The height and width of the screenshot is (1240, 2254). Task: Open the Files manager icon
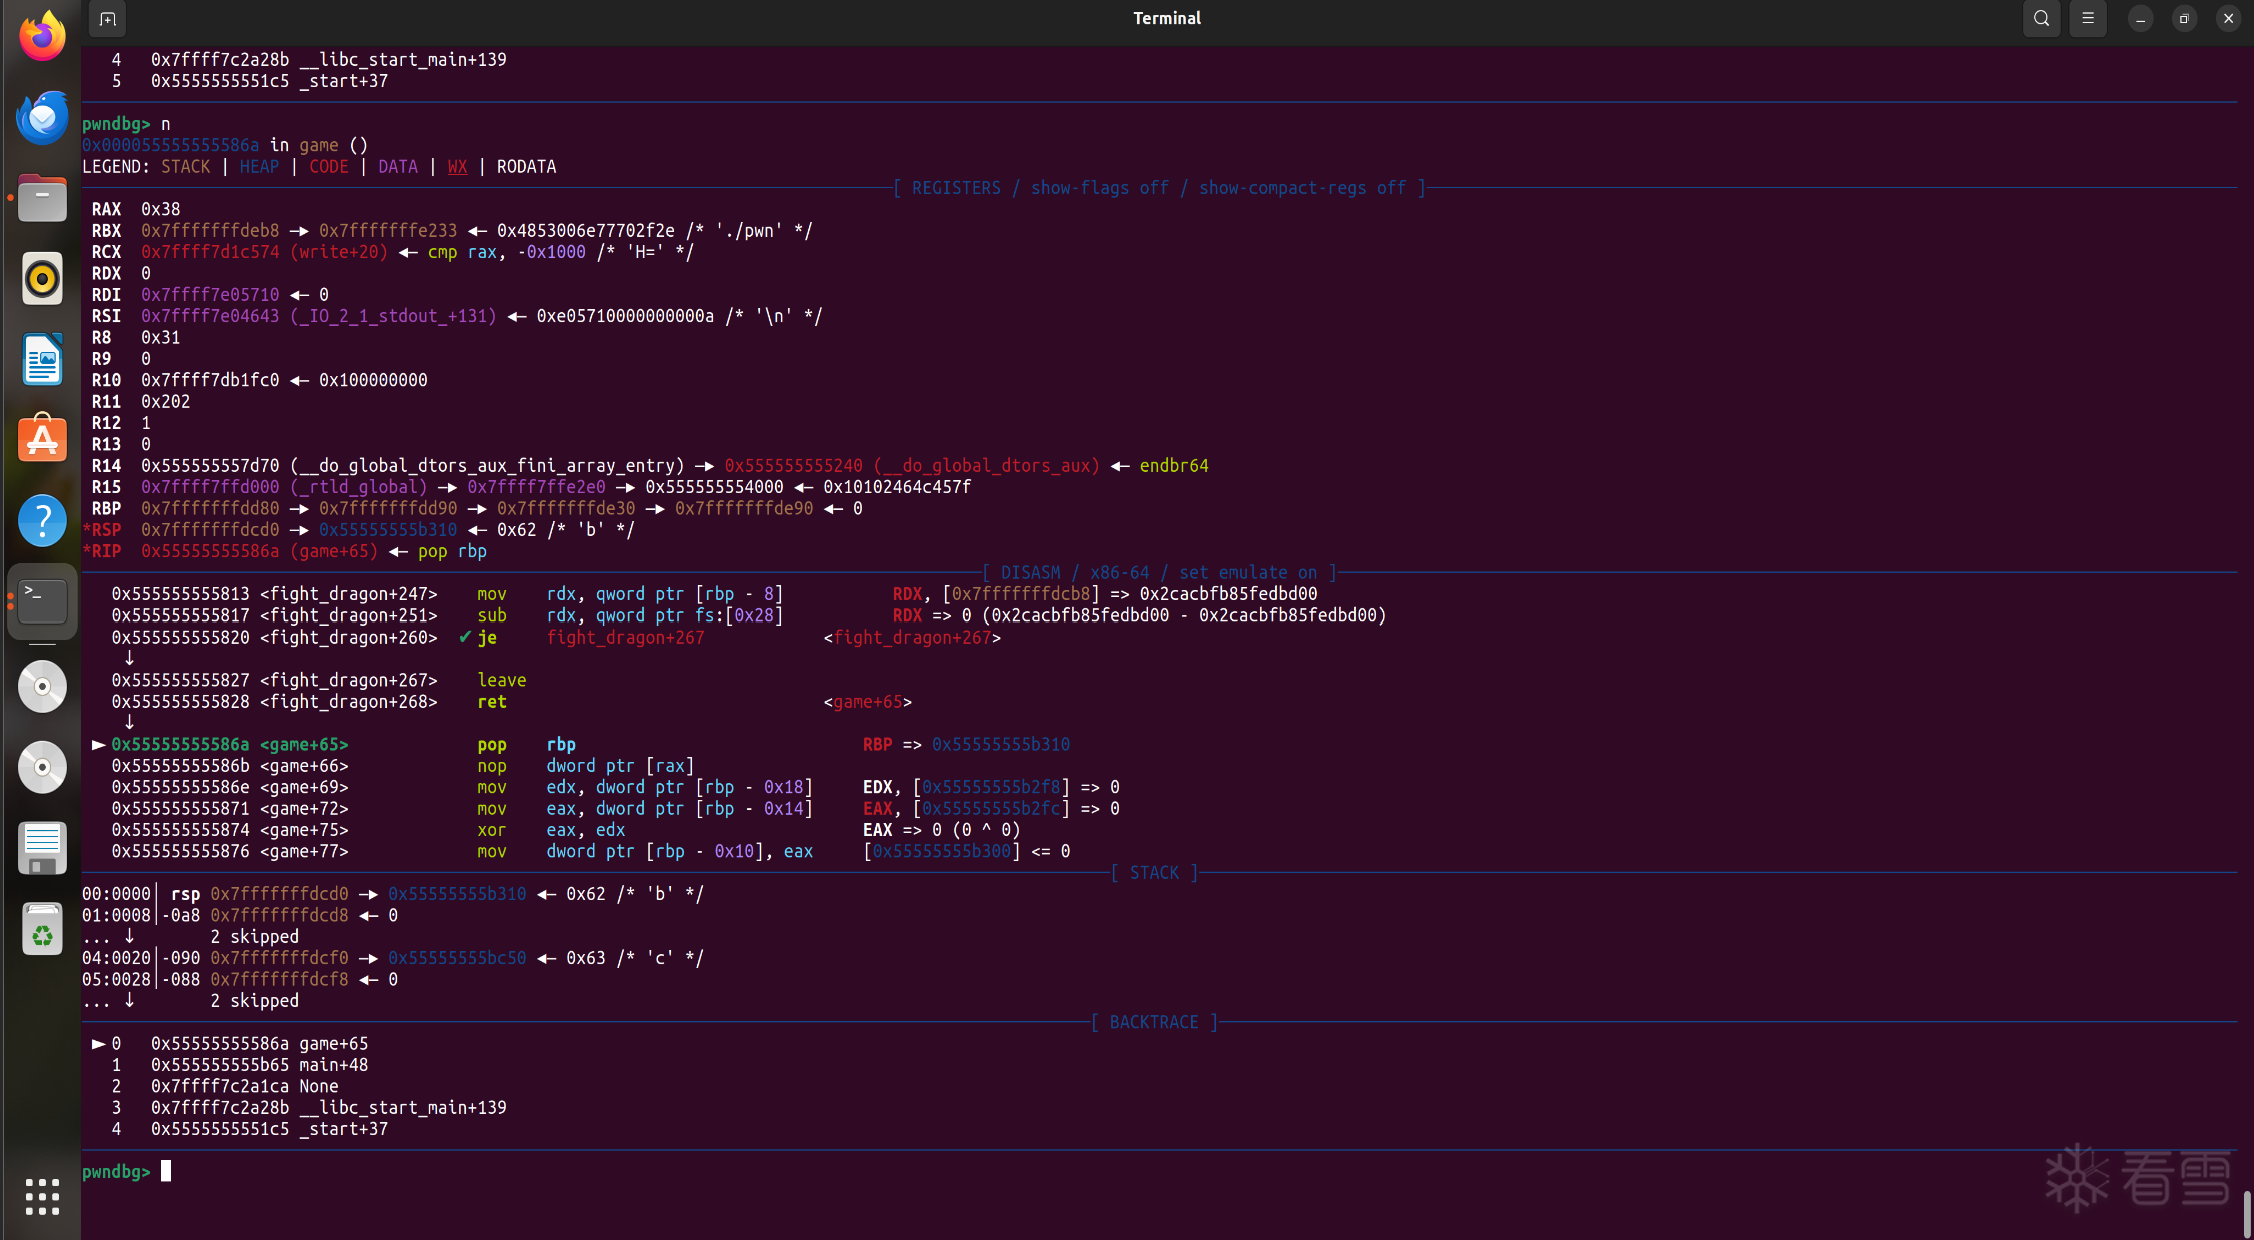click(42, 198)
